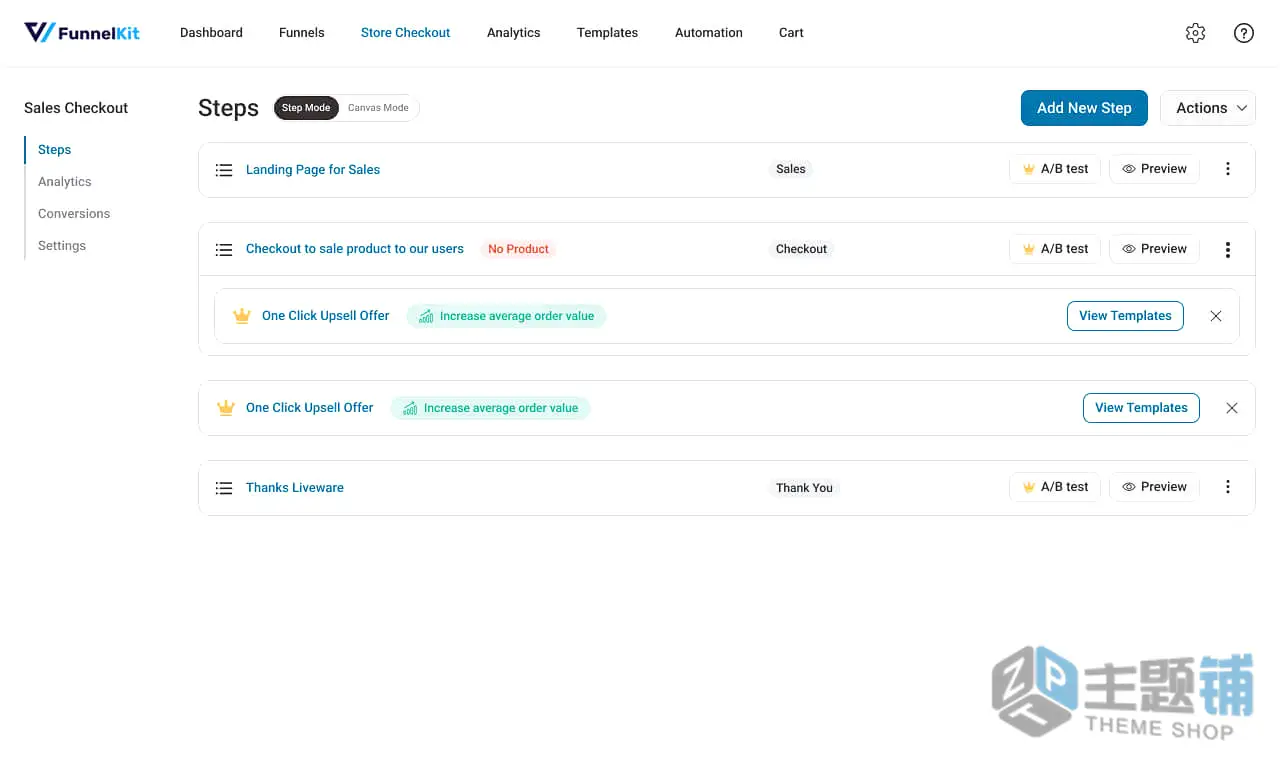The width and height of the screenshot is (1280, 768).
Task: Open the Landing Page for Sales link
Action: [x=313, y=170]
